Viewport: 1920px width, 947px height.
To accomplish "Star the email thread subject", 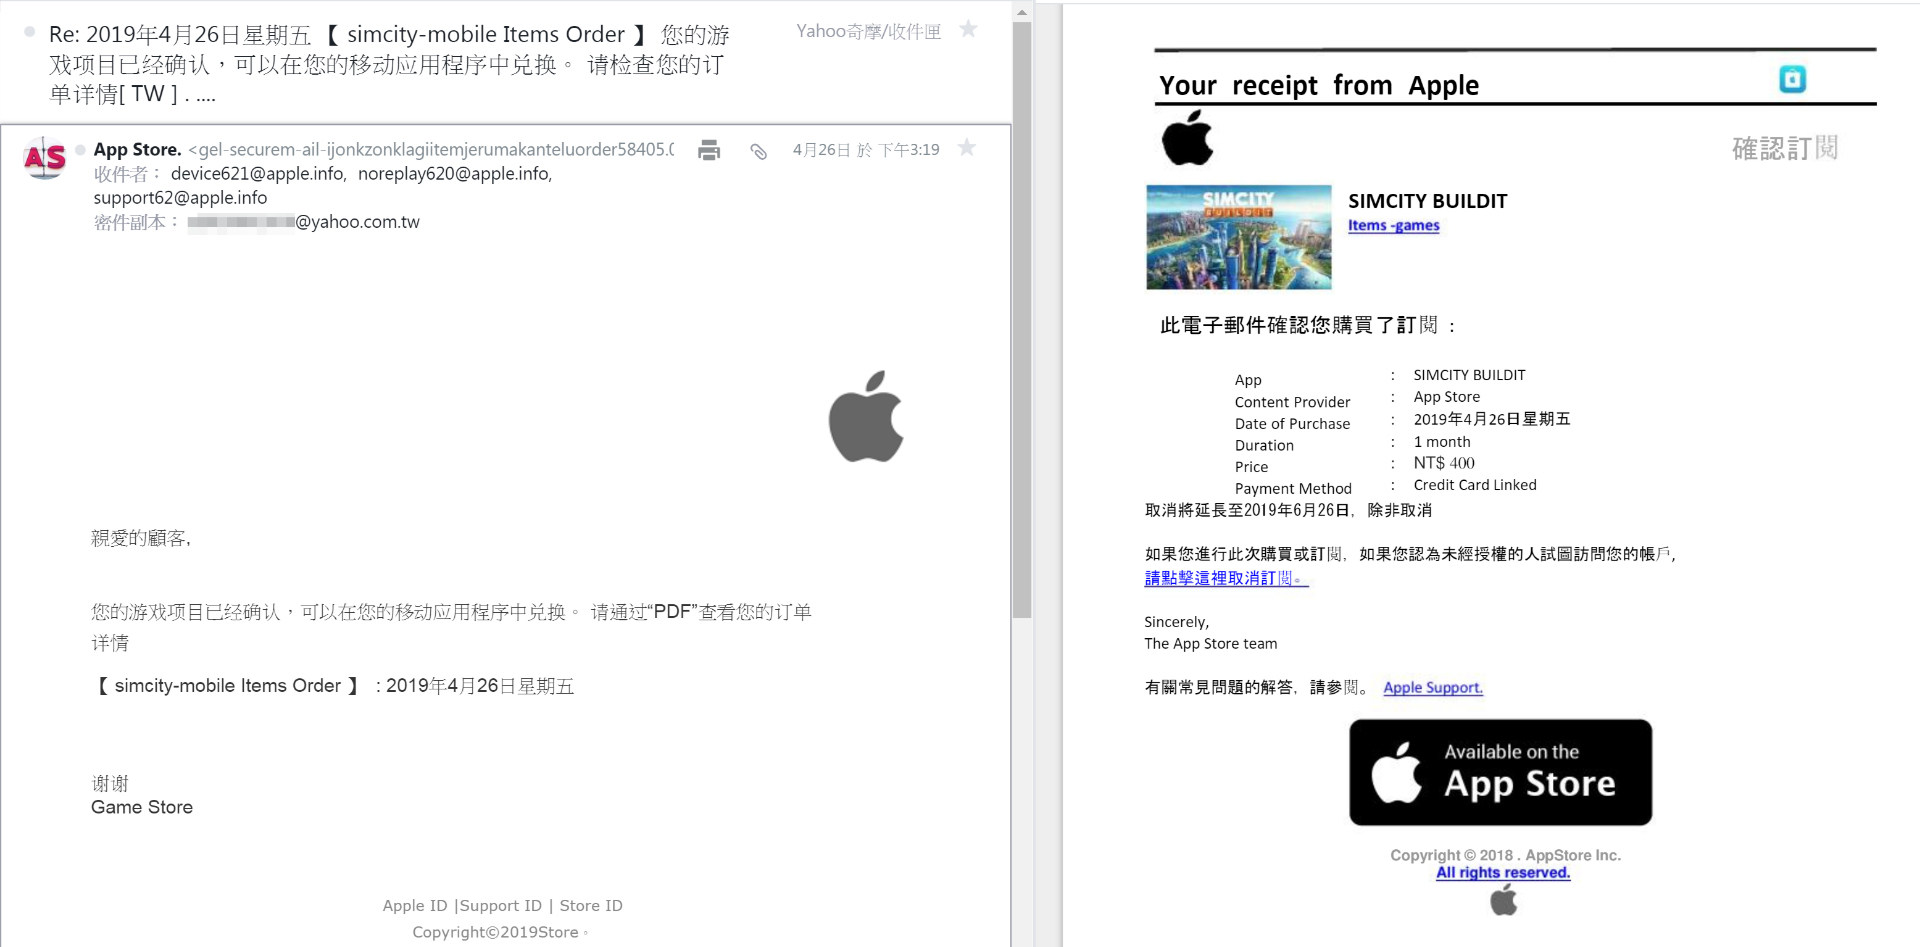I will [968, 29].
